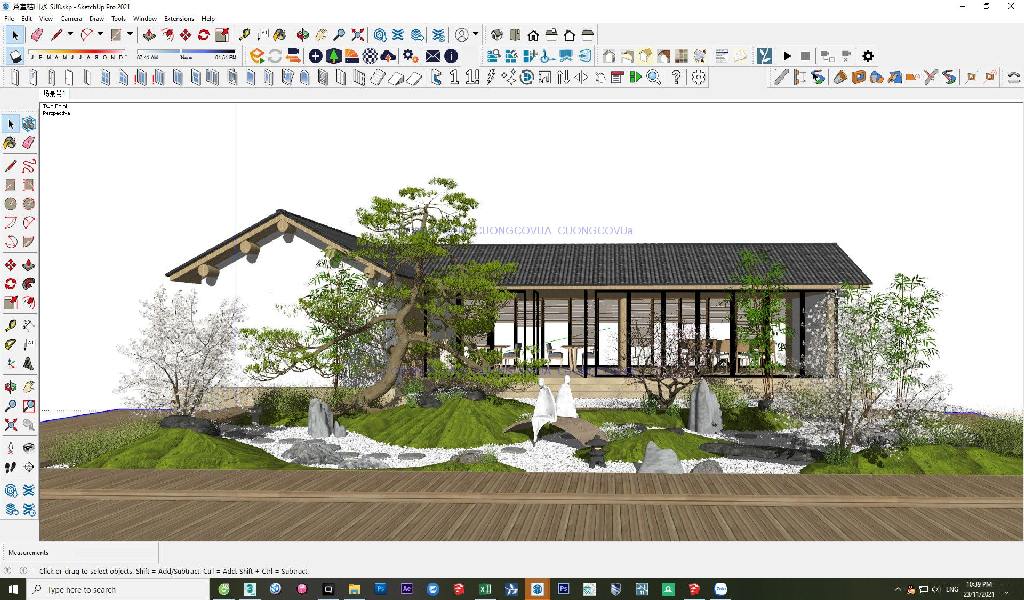Toggle X-ray face style
The width and height of the screenshot is (1024, 600).
tap(608, 56)
